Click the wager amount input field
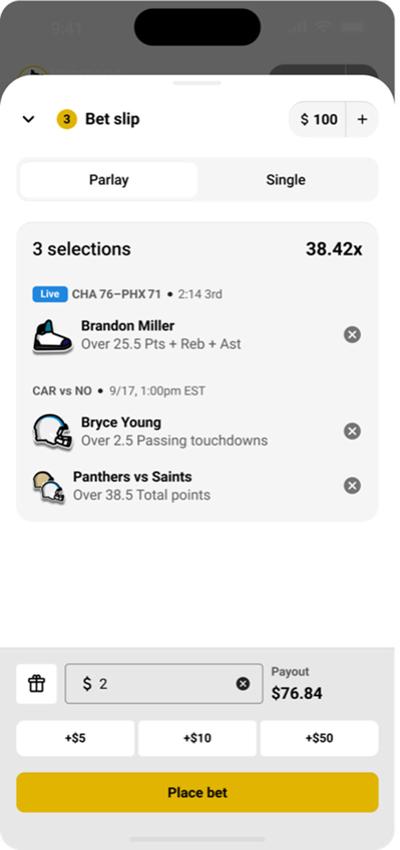The width and height of the screenshot is (400, 850). click(164, 684)
